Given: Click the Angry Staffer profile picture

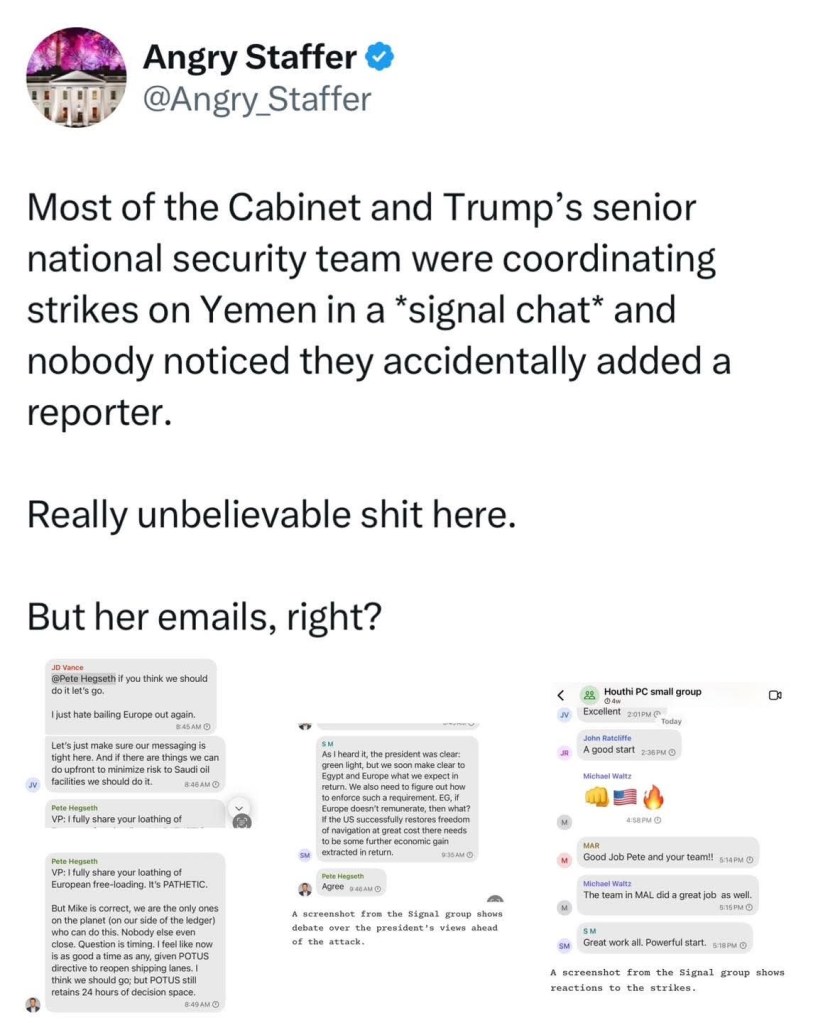Looking at the screenshot, I should pyautogui.click(x=76, y=76).
